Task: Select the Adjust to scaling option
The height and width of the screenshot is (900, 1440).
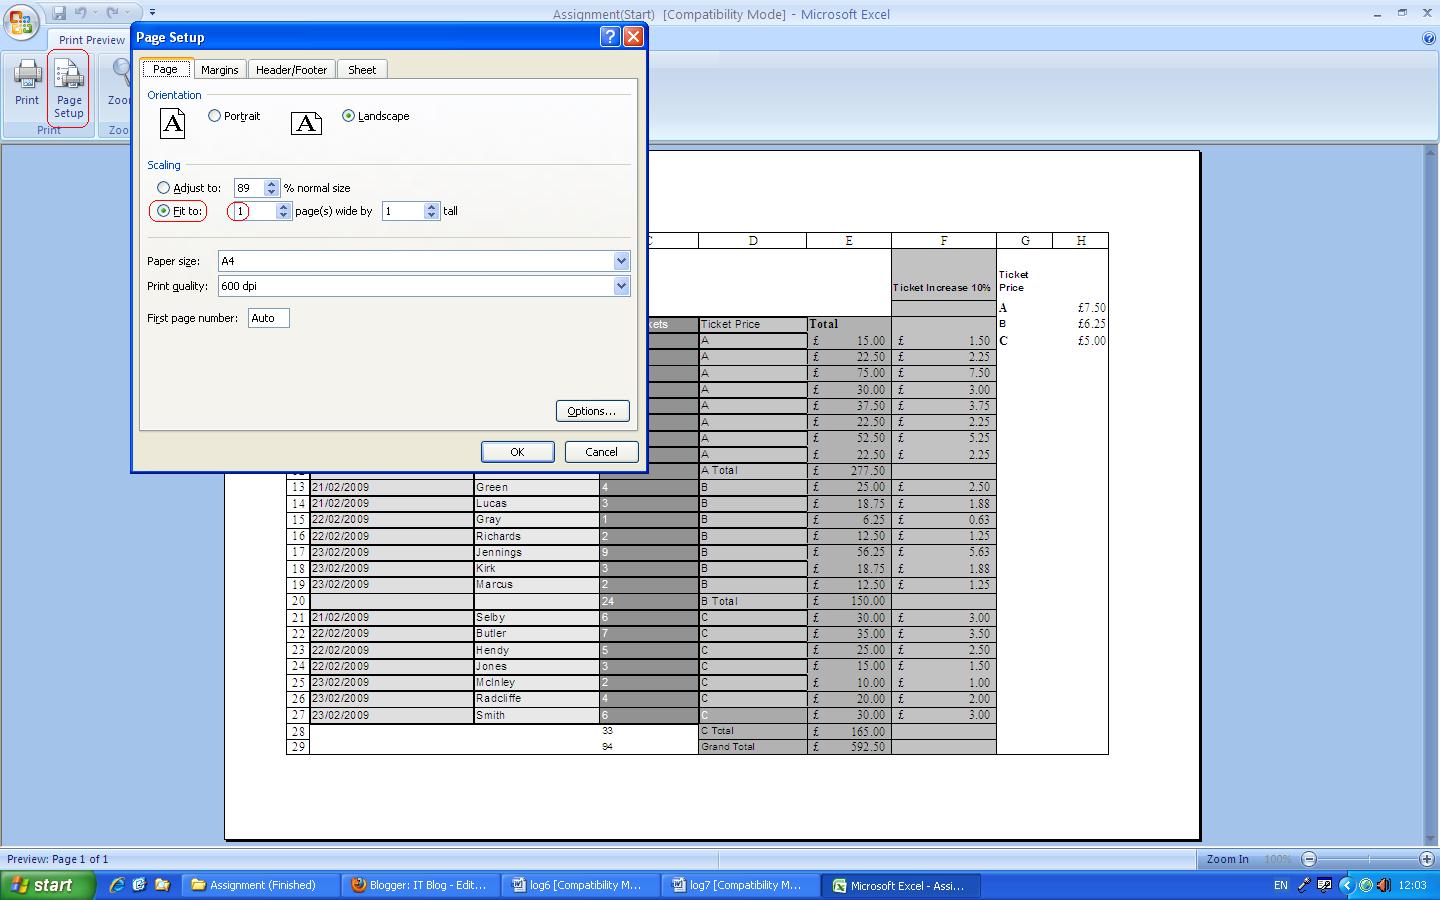Action: [189, 188]
